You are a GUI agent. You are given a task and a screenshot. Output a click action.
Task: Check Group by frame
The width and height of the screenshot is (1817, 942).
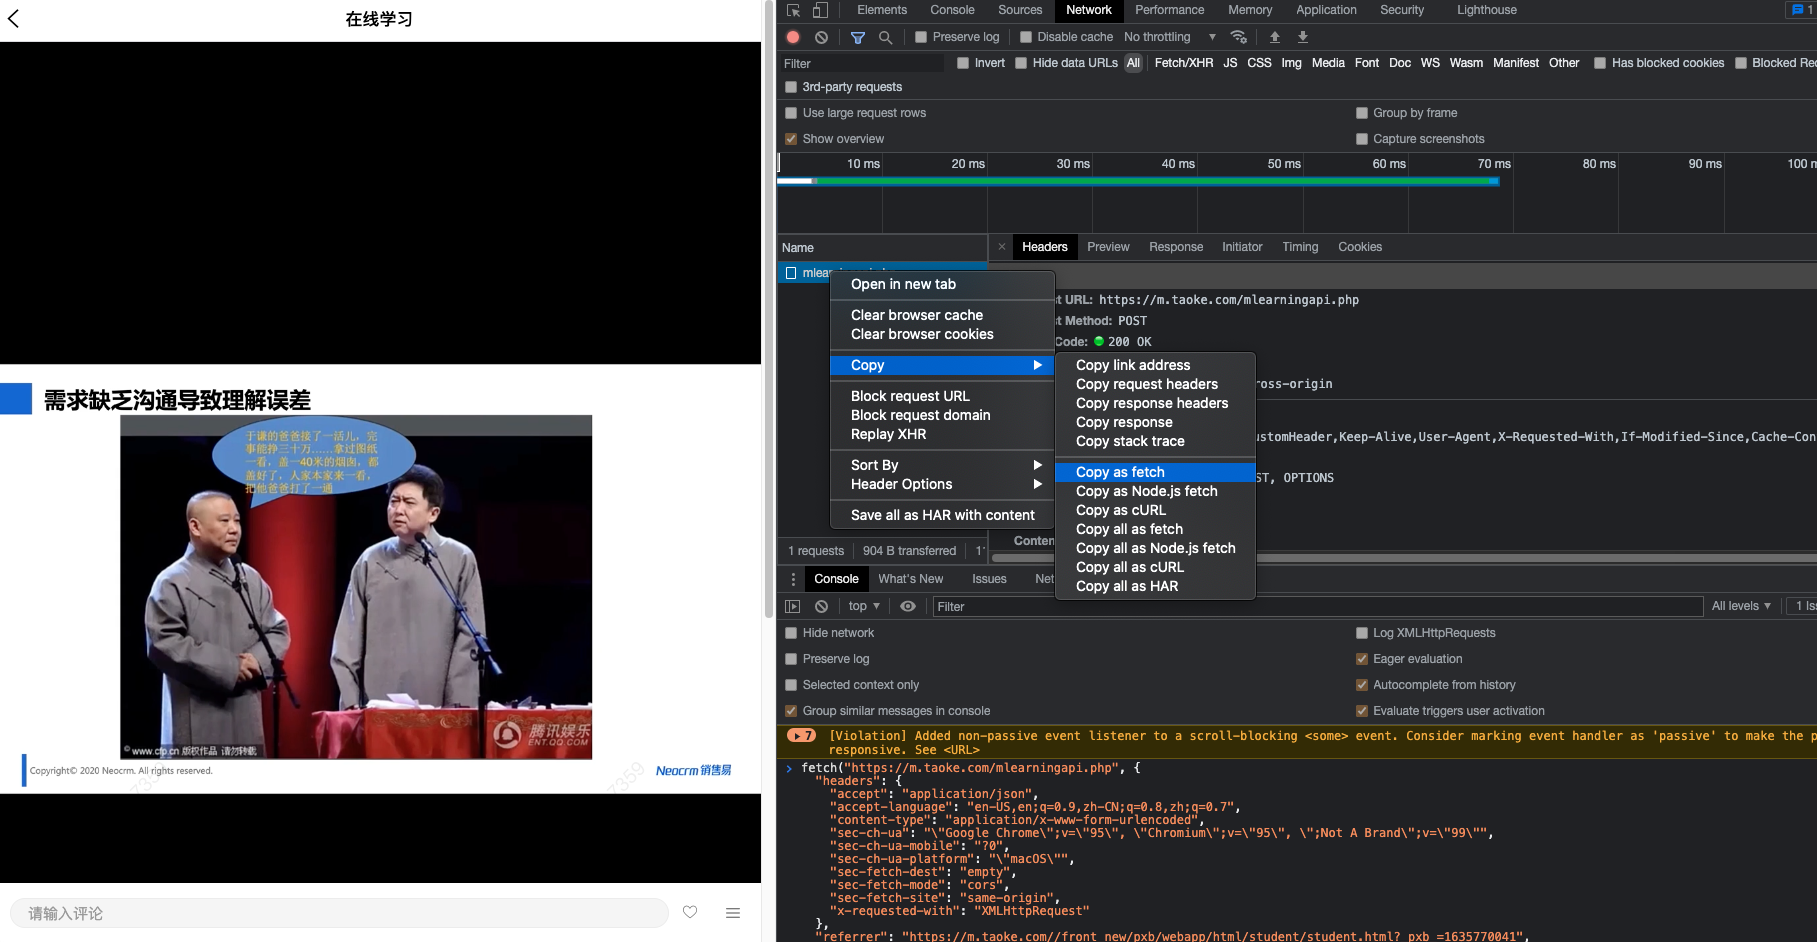[x=1362, y=113]
